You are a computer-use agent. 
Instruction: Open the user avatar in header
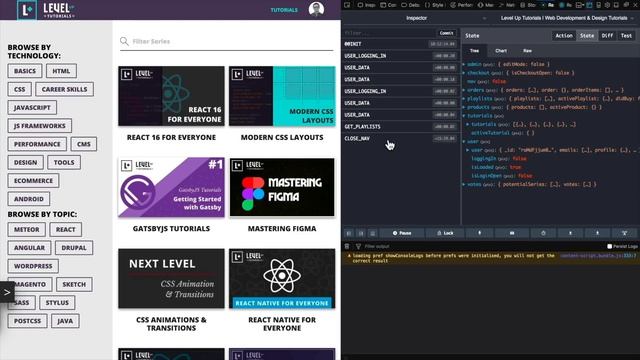(316, 9)
